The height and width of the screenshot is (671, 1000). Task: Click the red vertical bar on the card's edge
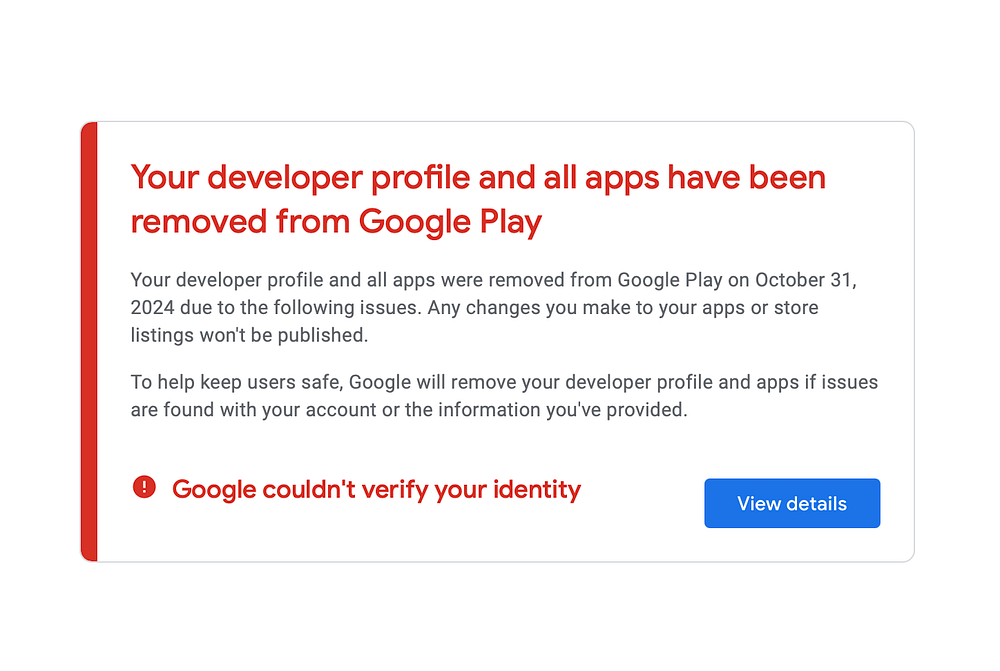89,341
